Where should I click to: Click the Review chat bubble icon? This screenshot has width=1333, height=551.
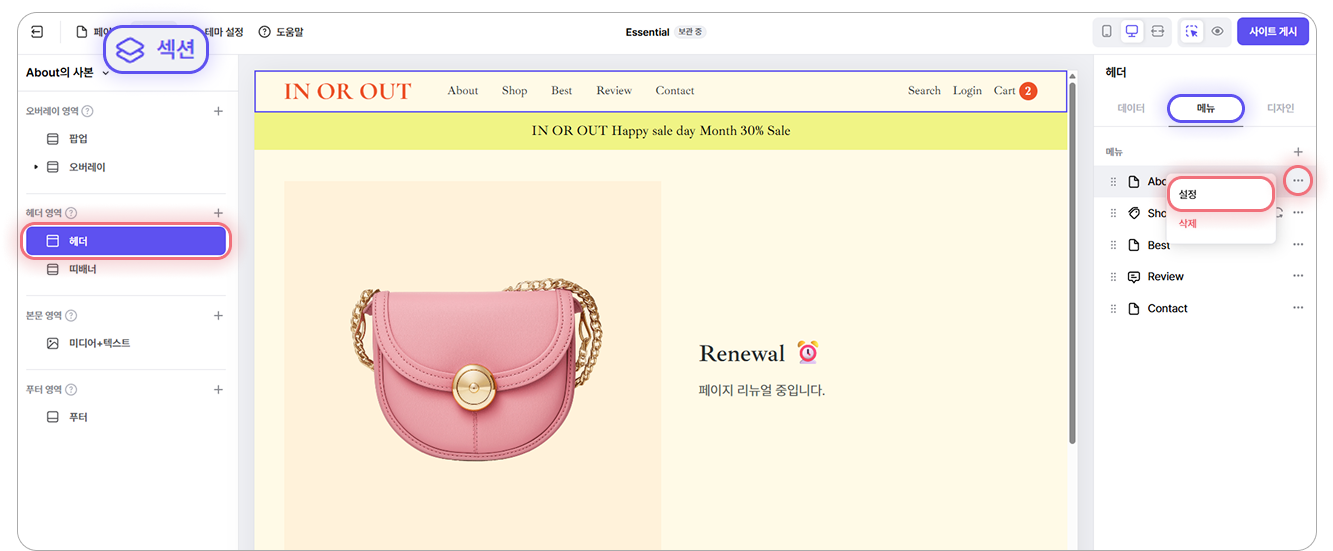click(x=1134, y=277)
